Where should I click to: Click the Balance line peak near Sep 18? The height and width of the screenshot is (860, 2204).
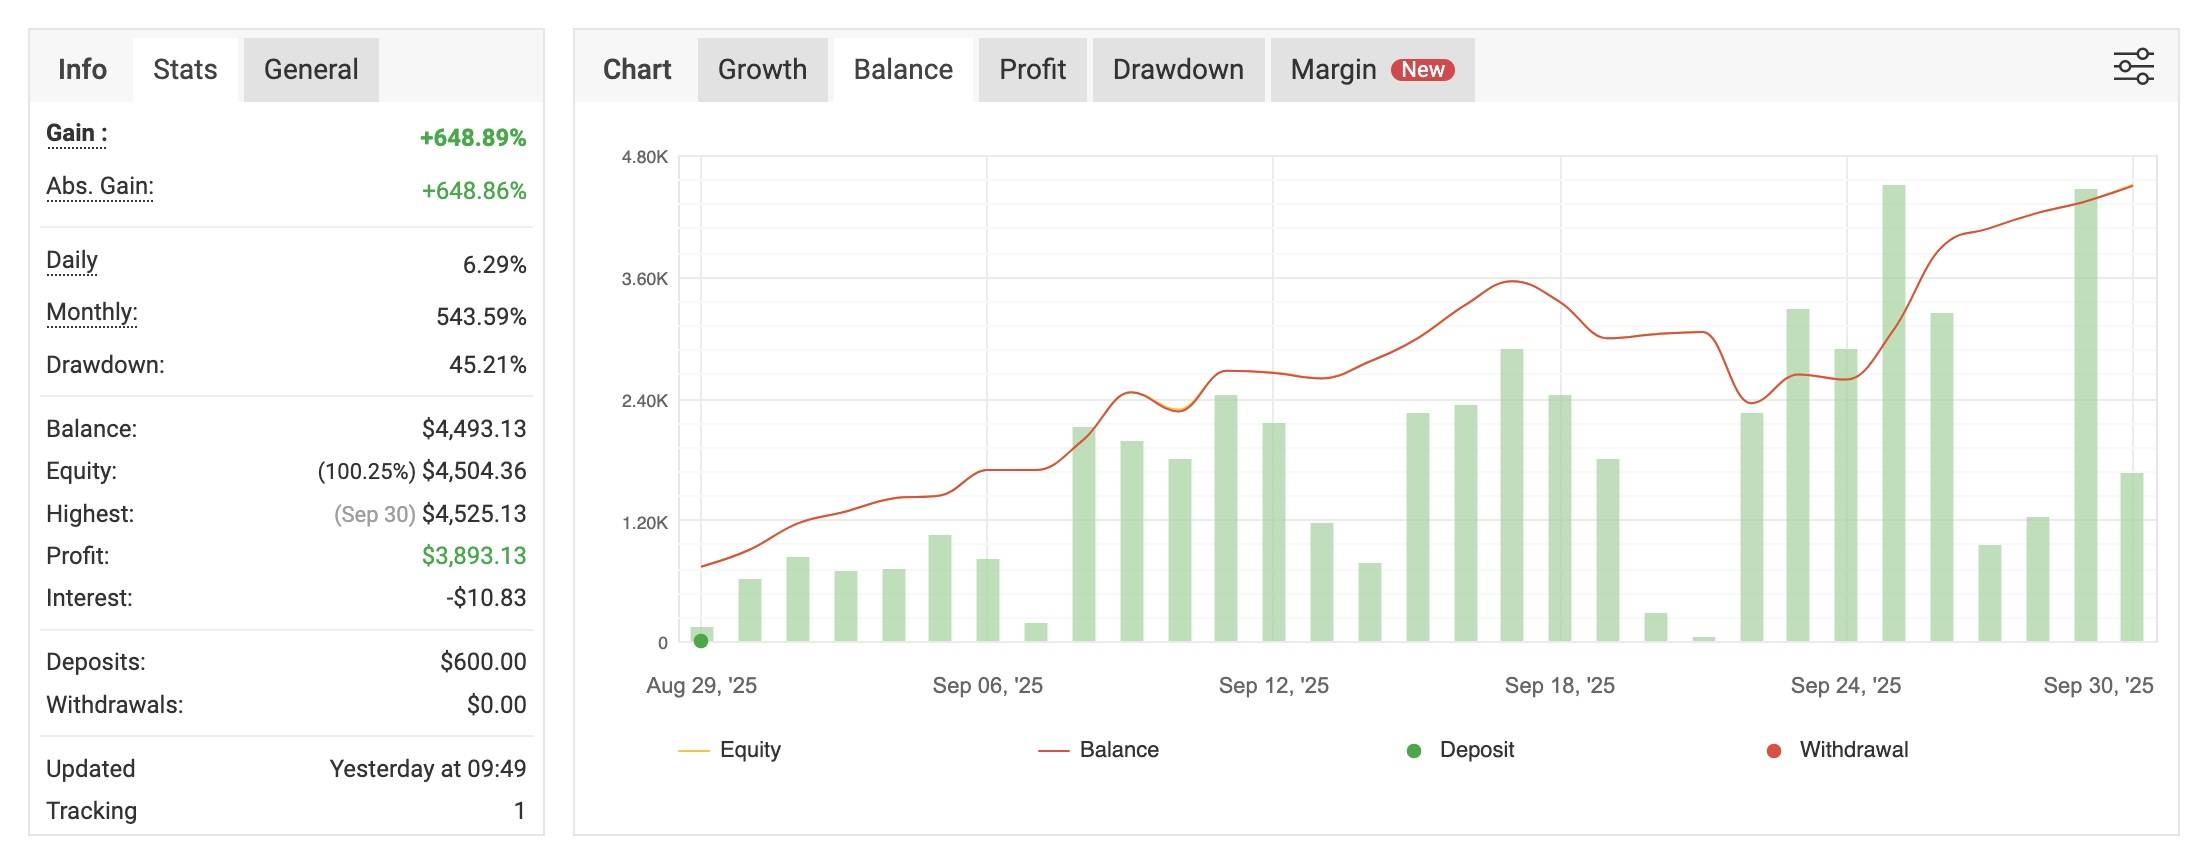pos(1514,282)
